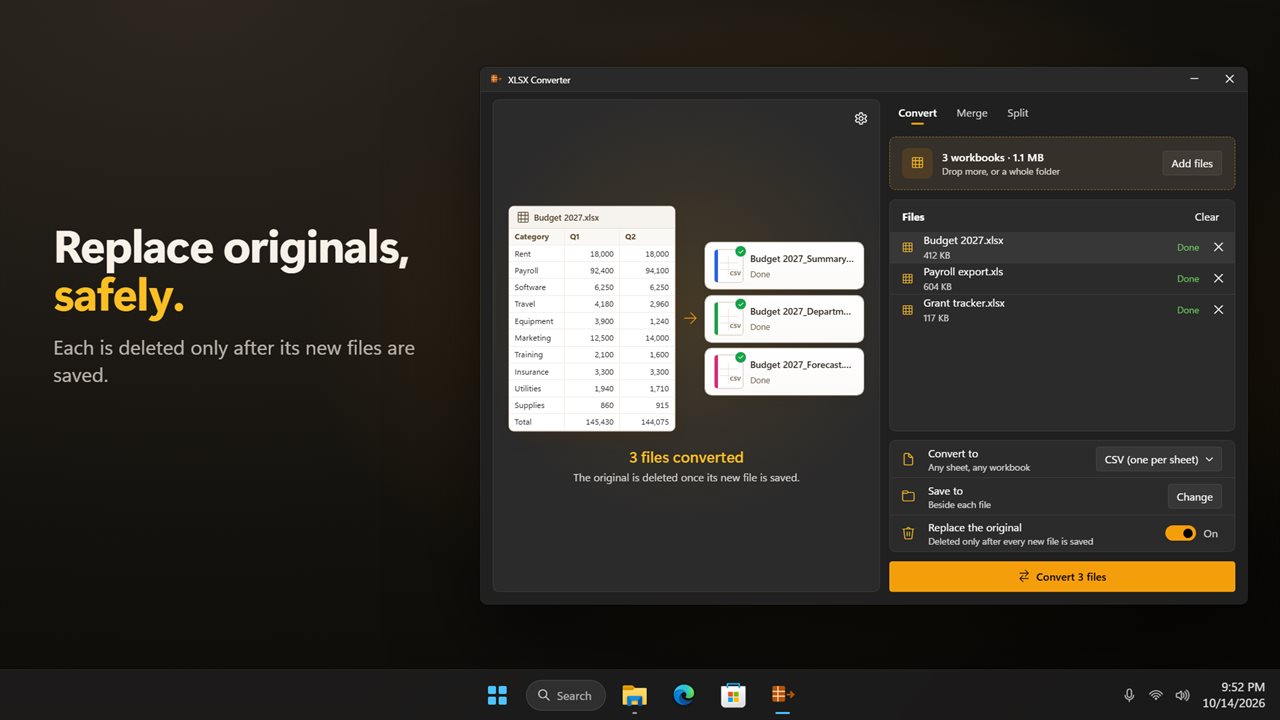Click the trash icon beside Replace the original
1280x720 pixels.
[x=908, y=533]
